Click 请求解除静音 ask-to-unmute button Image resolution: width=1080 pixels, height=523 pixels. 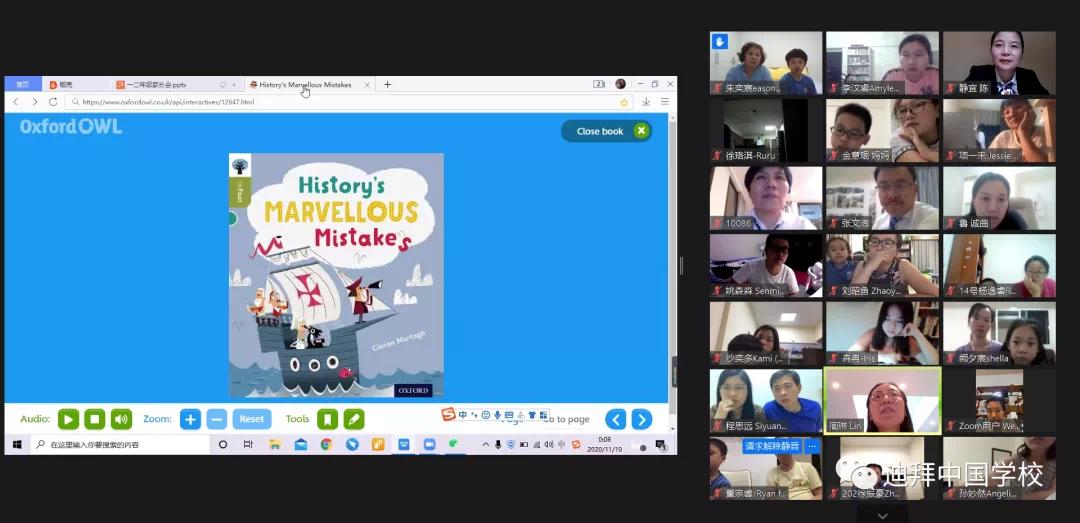(x=771, y=446)
